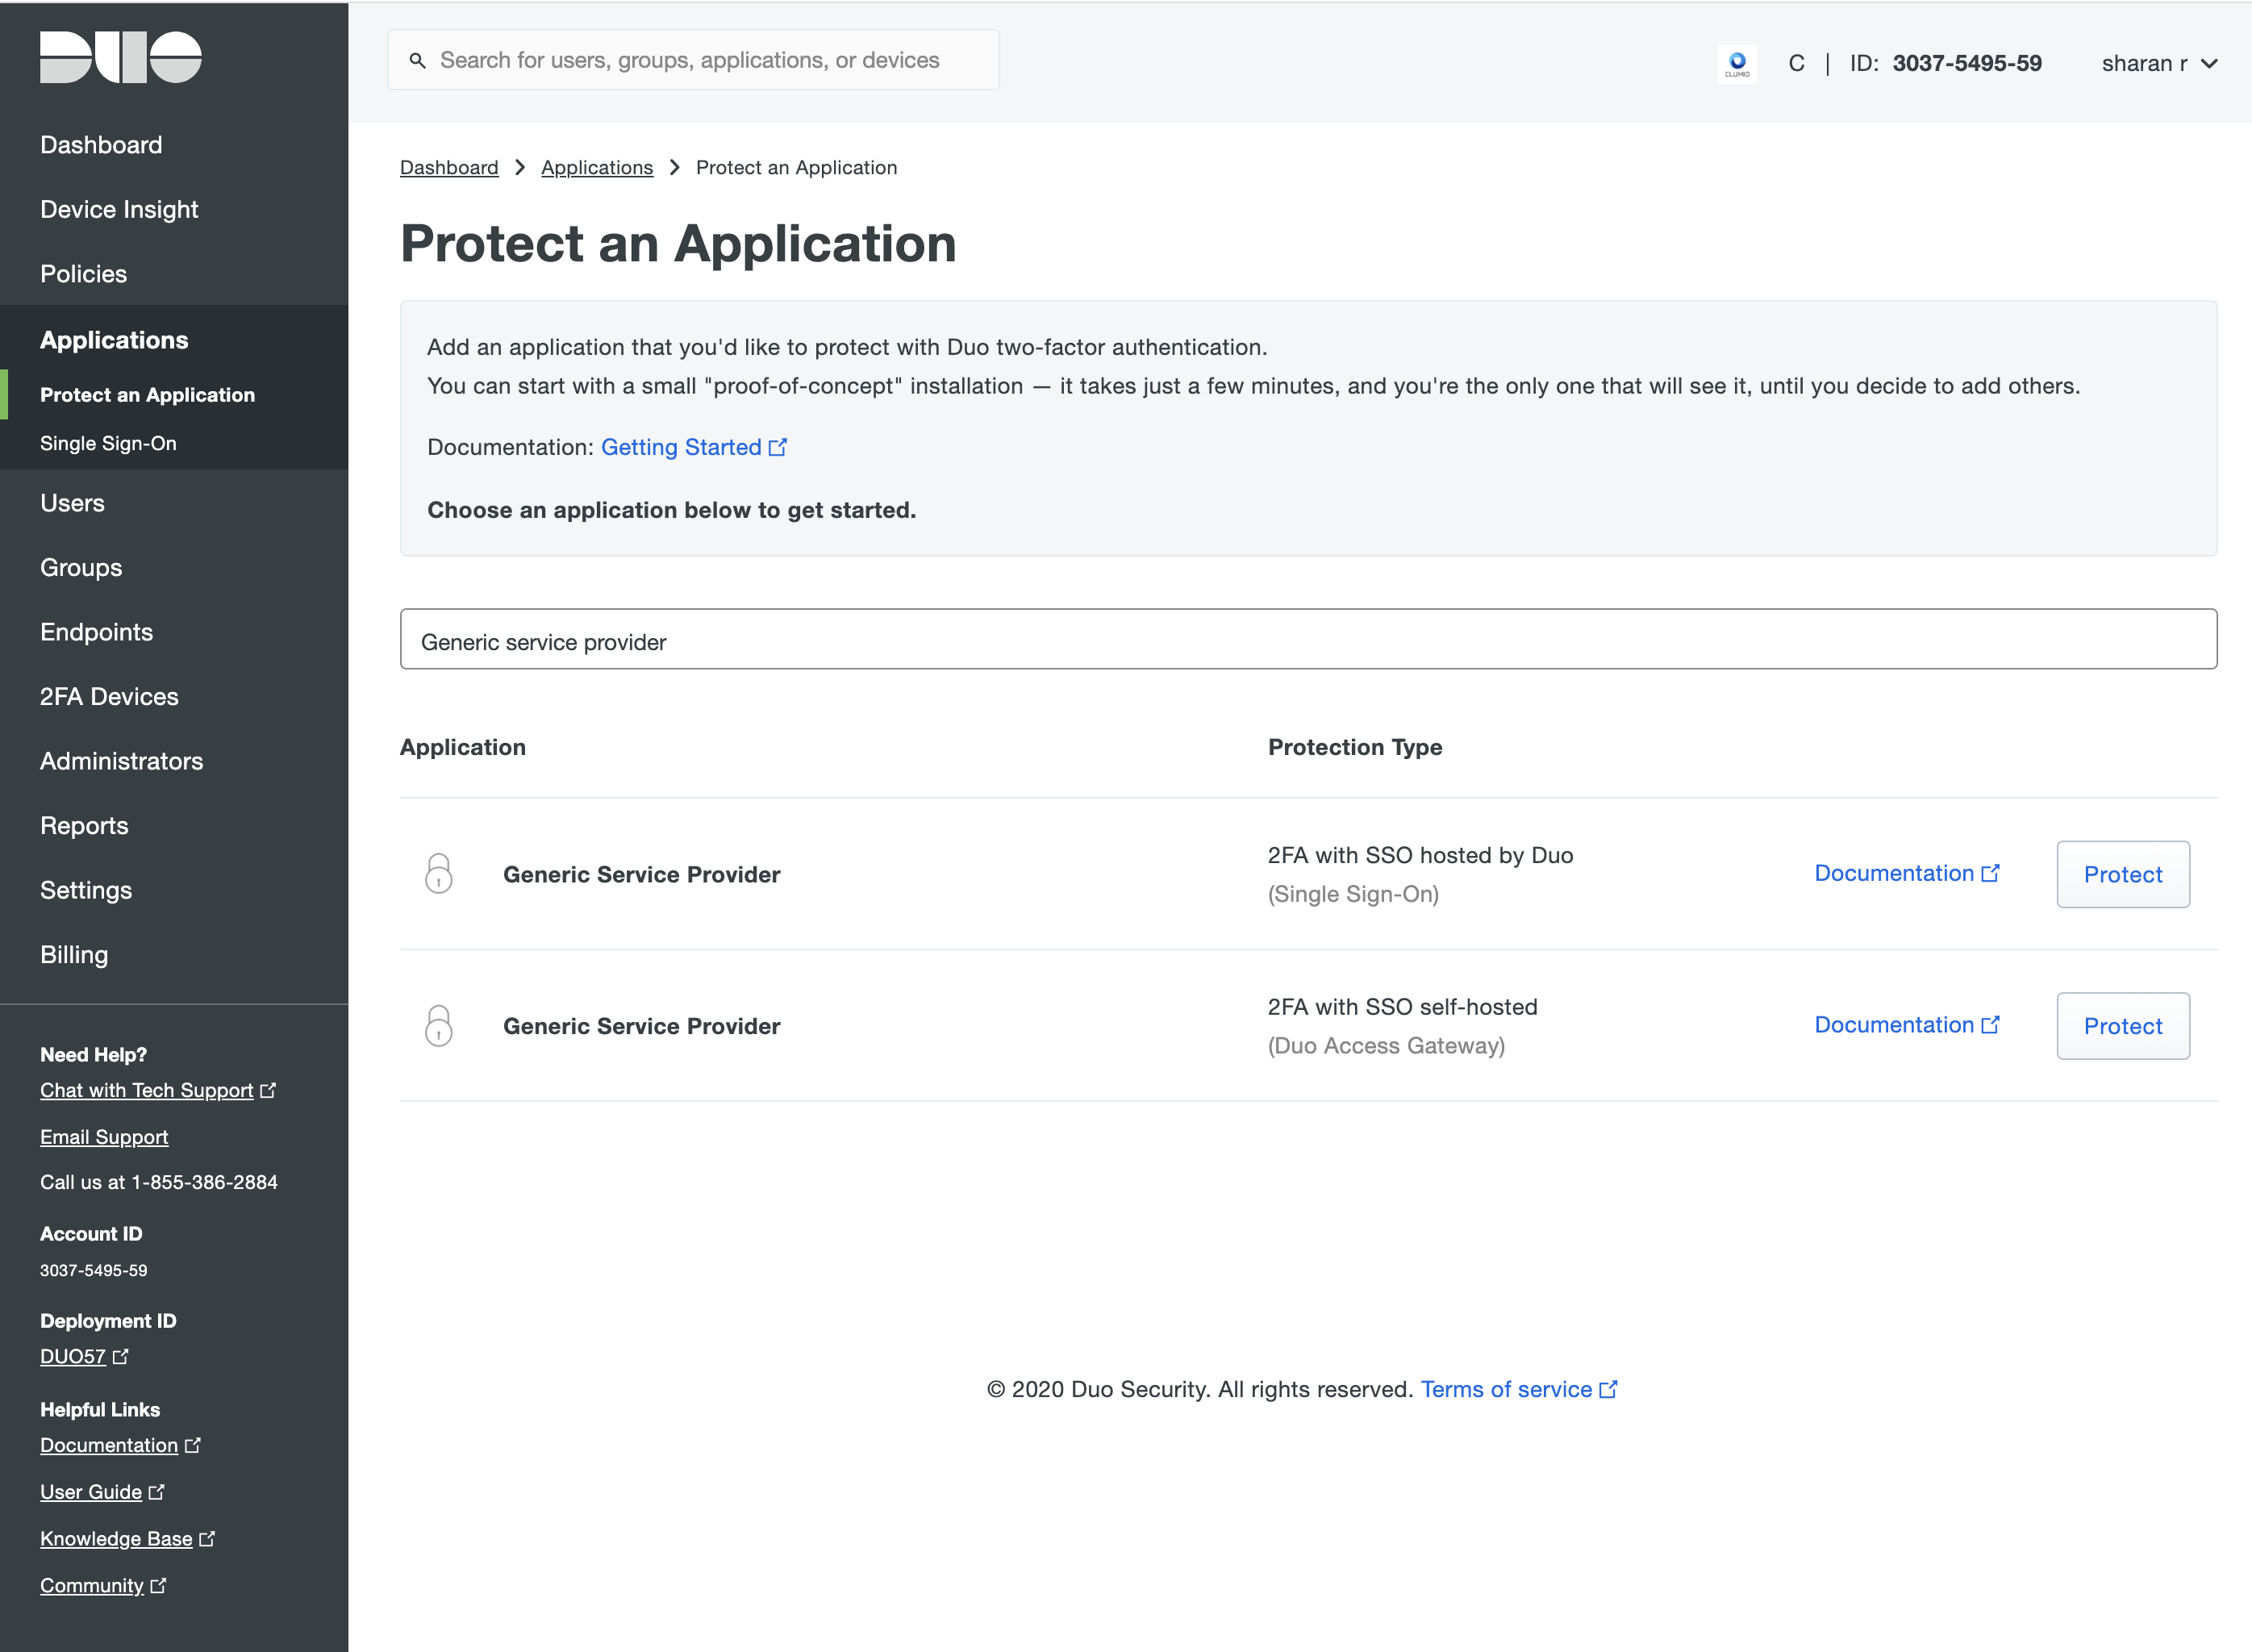Click the Duo logo

click(120, 57)
